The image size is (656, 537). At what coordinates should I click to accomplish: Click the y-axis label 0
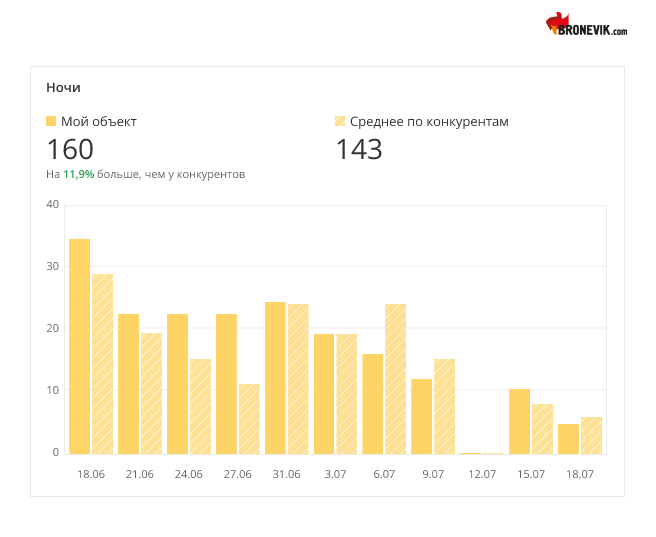click(x=56, y=453)
